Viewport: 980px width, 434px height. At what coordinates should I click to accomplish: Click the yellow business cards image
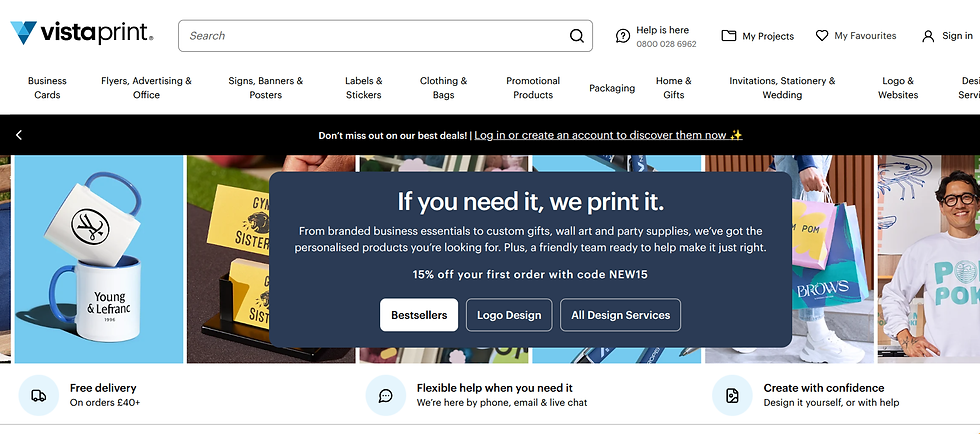[x=228, y=259]
